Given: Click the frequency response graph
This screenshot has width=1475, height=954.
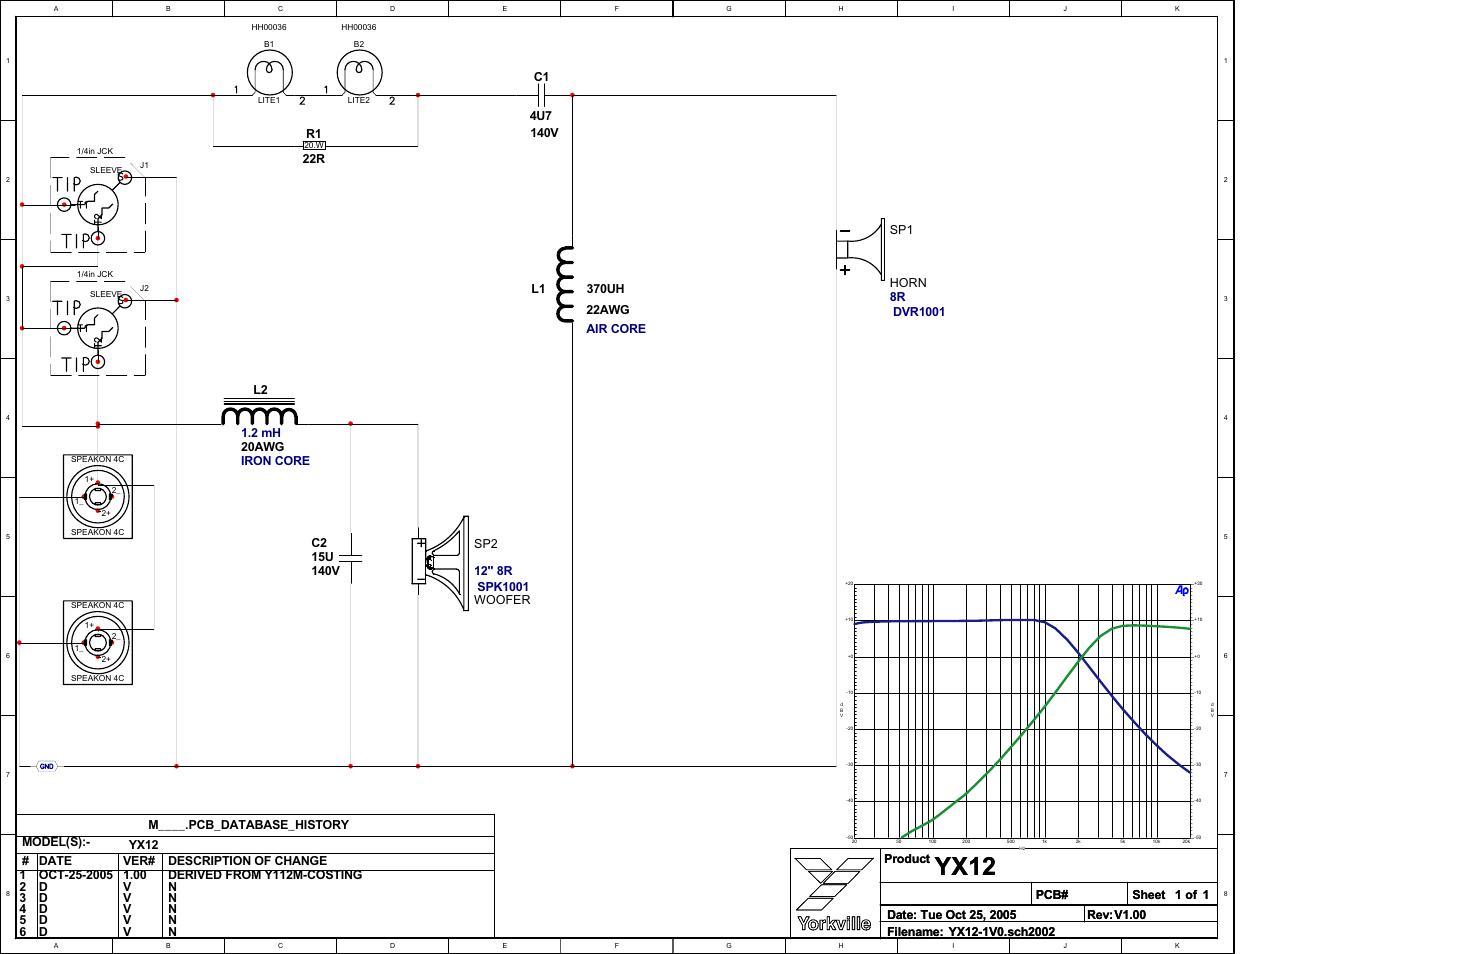Looking at the screenshot, I should point(1022,711).
